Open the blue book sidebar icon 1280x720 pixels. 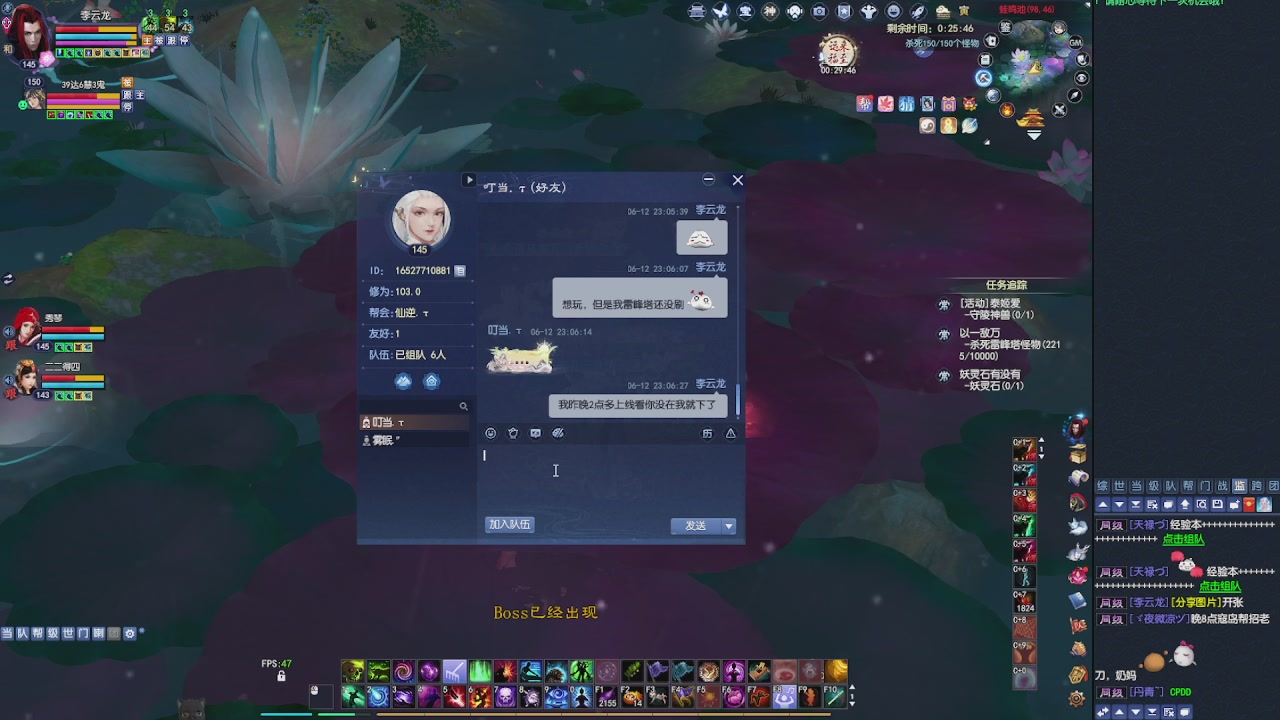1077,600
